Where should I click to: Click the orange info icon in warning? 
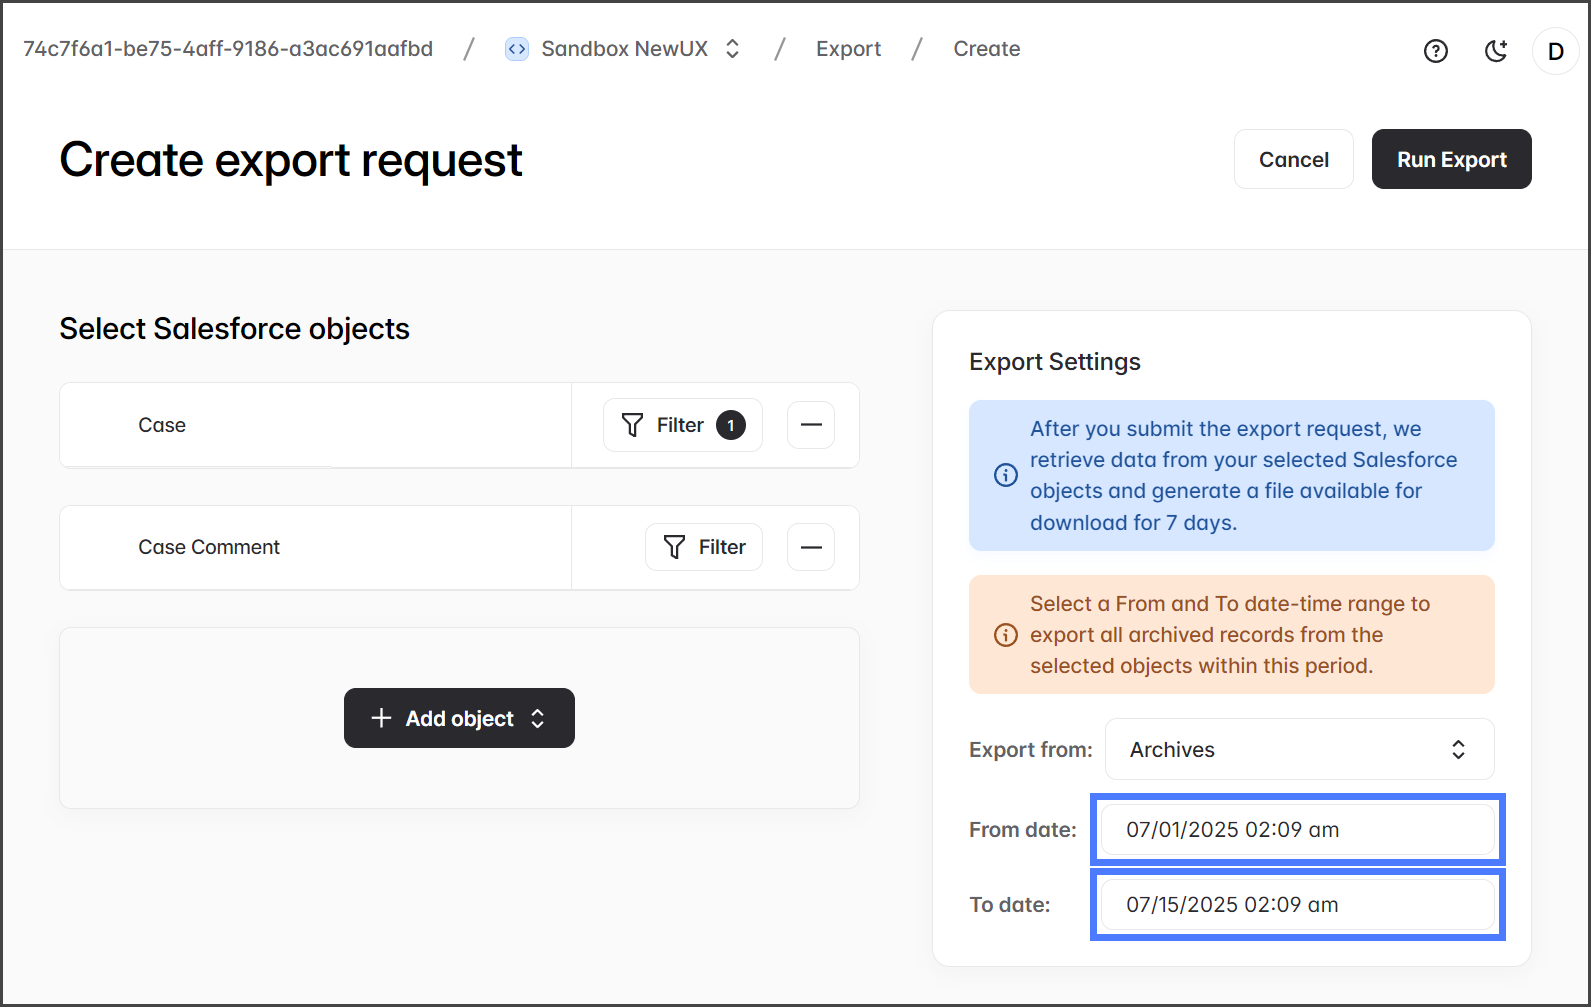(x=1005, y=635)
